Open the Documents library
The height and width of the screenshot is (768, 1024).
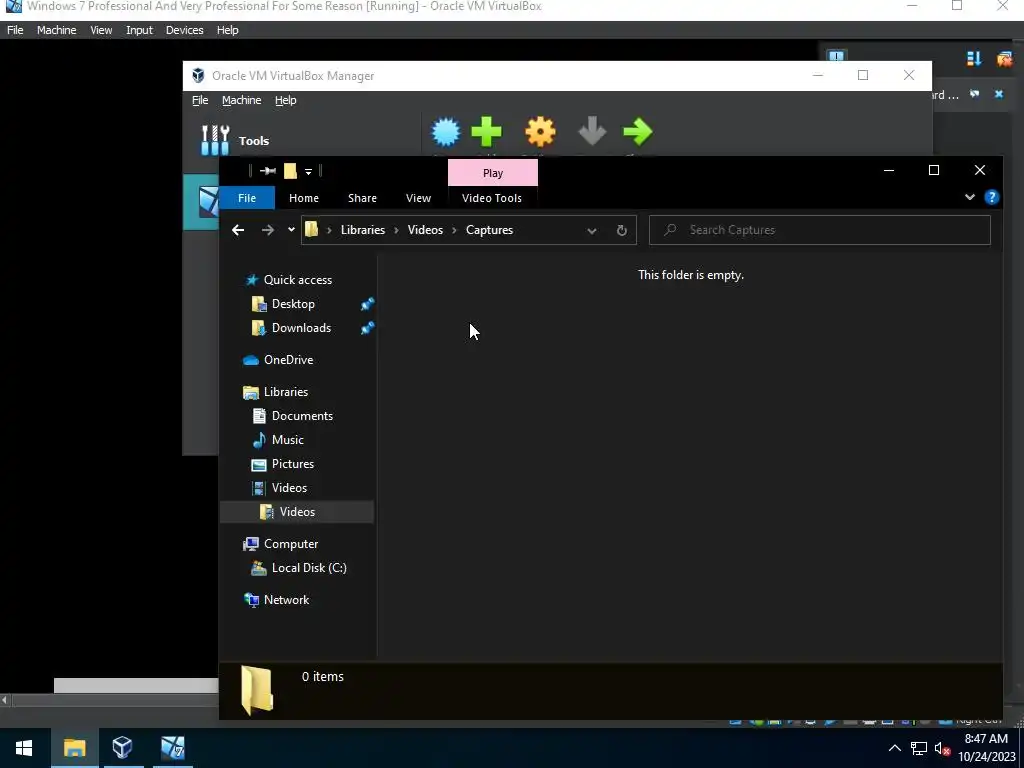(x=302, y=416)
